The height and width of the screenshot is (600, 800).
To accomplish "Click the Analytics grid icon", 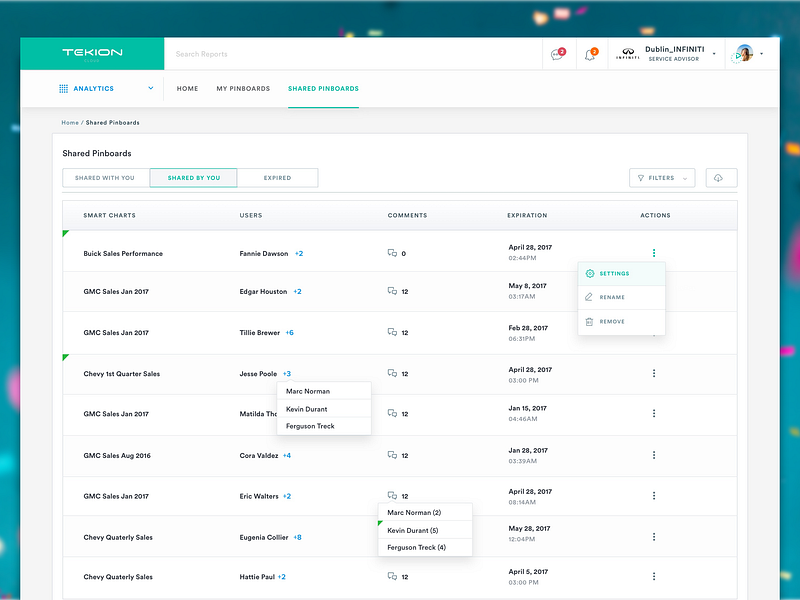I will [63, 89].
